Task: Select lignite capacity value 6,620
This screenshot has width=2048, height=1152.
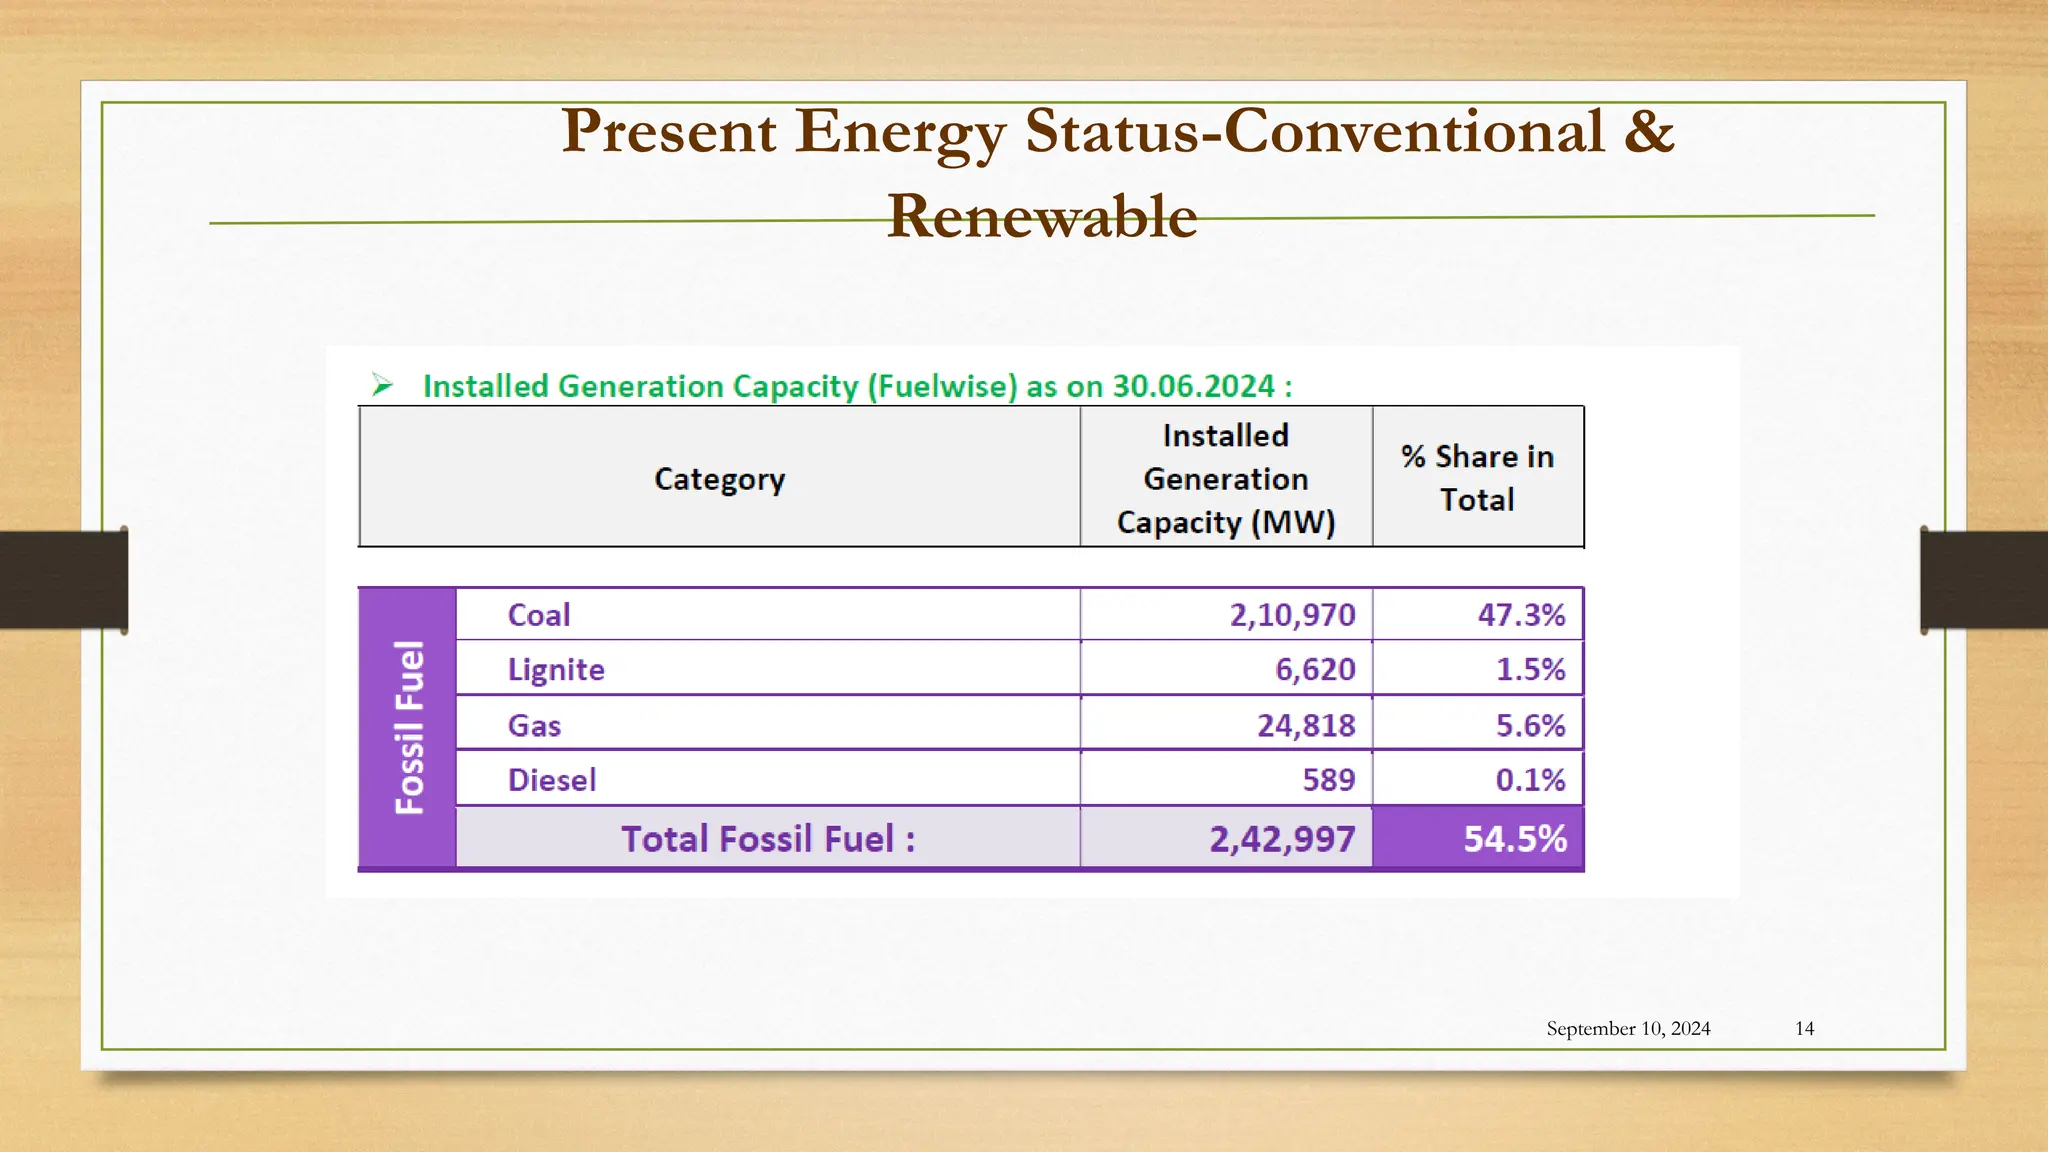Action: [x=1314, y=669]
